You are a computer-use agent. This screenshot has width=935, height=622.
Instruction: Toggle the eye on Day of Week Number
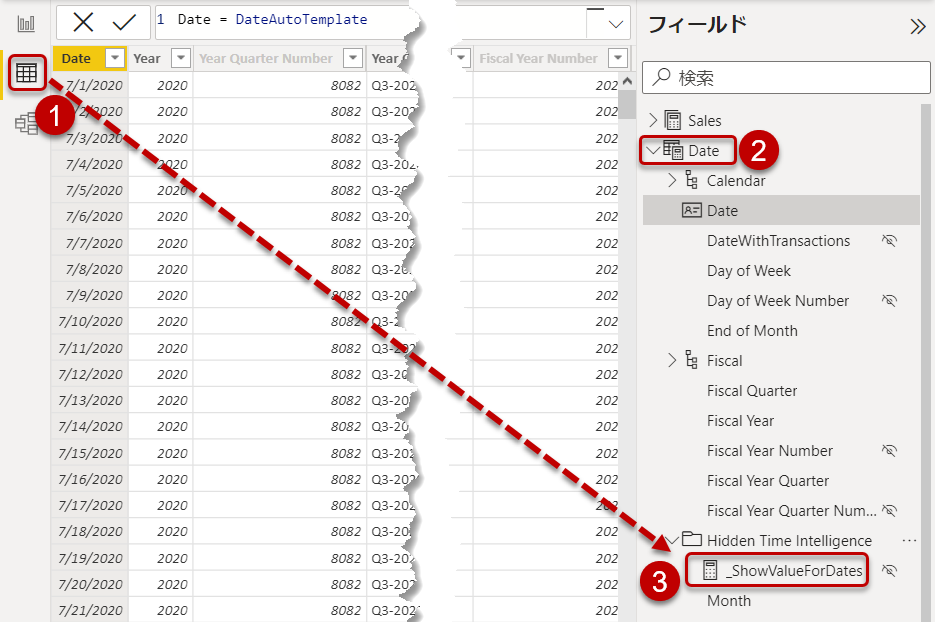coord(890,300)
